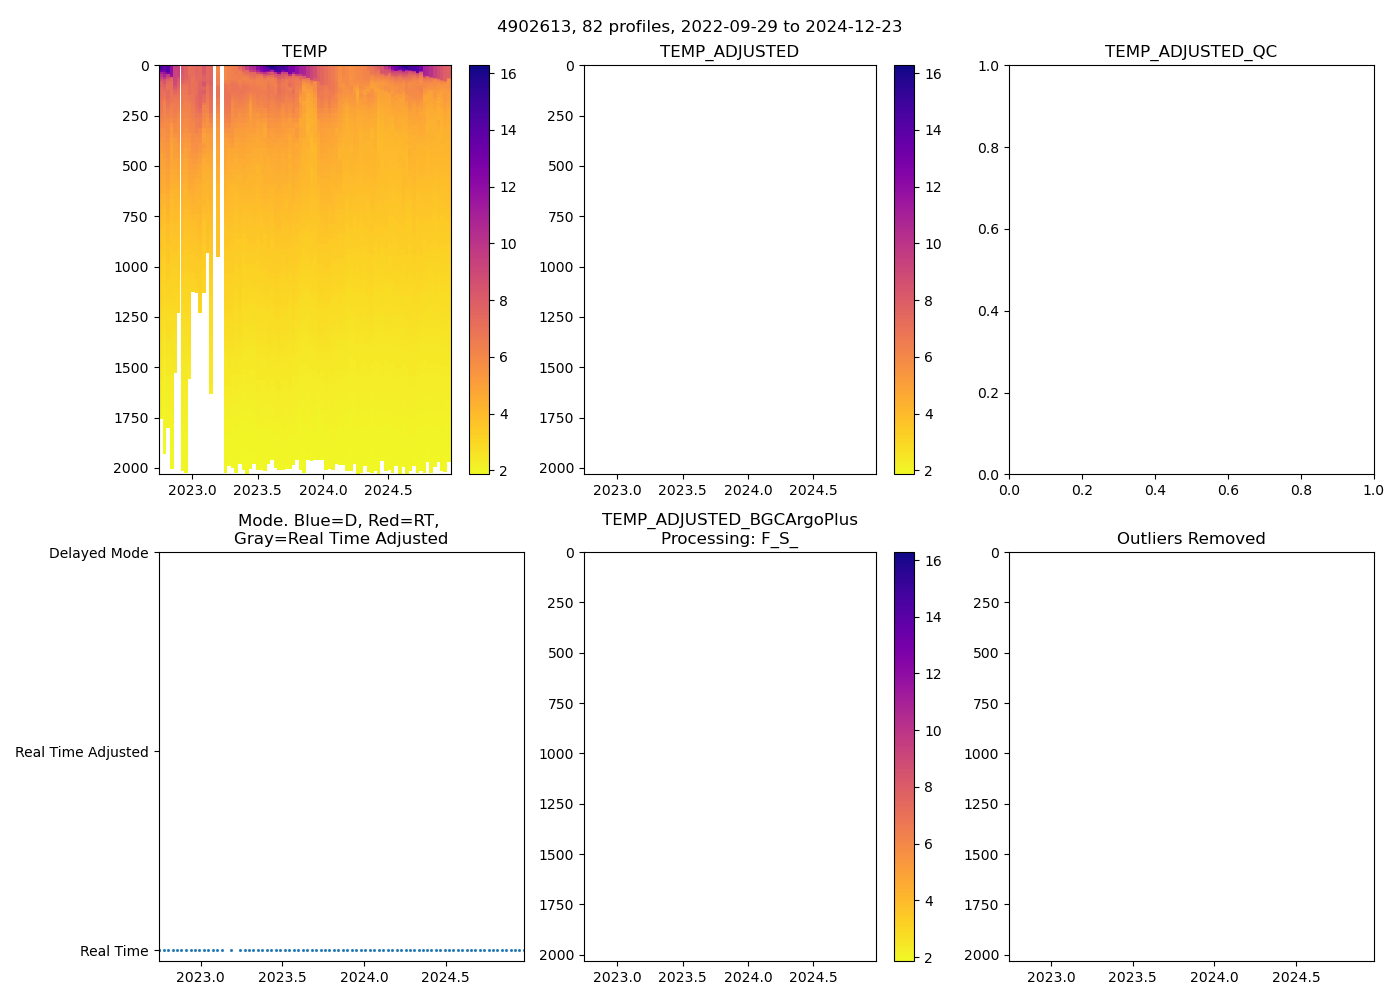Click the Real Time Adjusted axis label
Image resolution: width=1400 pixels, height=1000 pixels.
(81, 752)
